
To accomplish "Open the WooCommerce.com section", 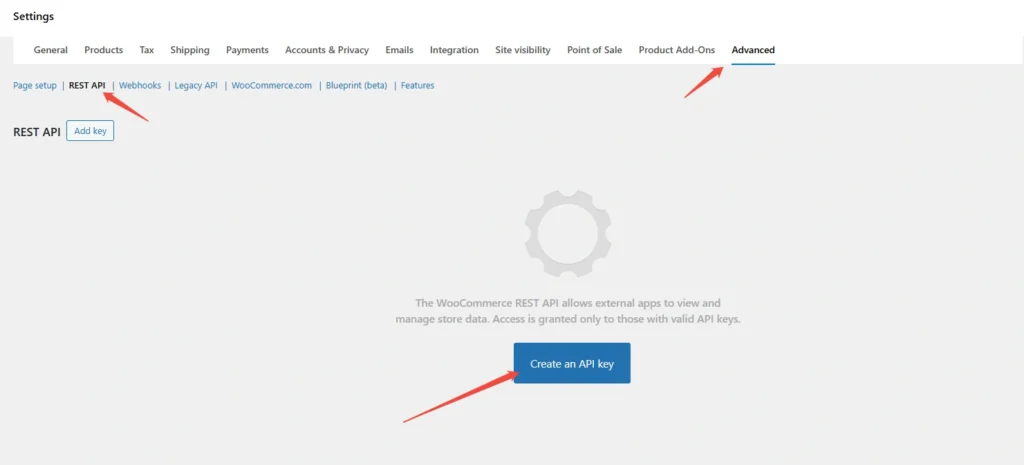I will click(x=272, y=86).
